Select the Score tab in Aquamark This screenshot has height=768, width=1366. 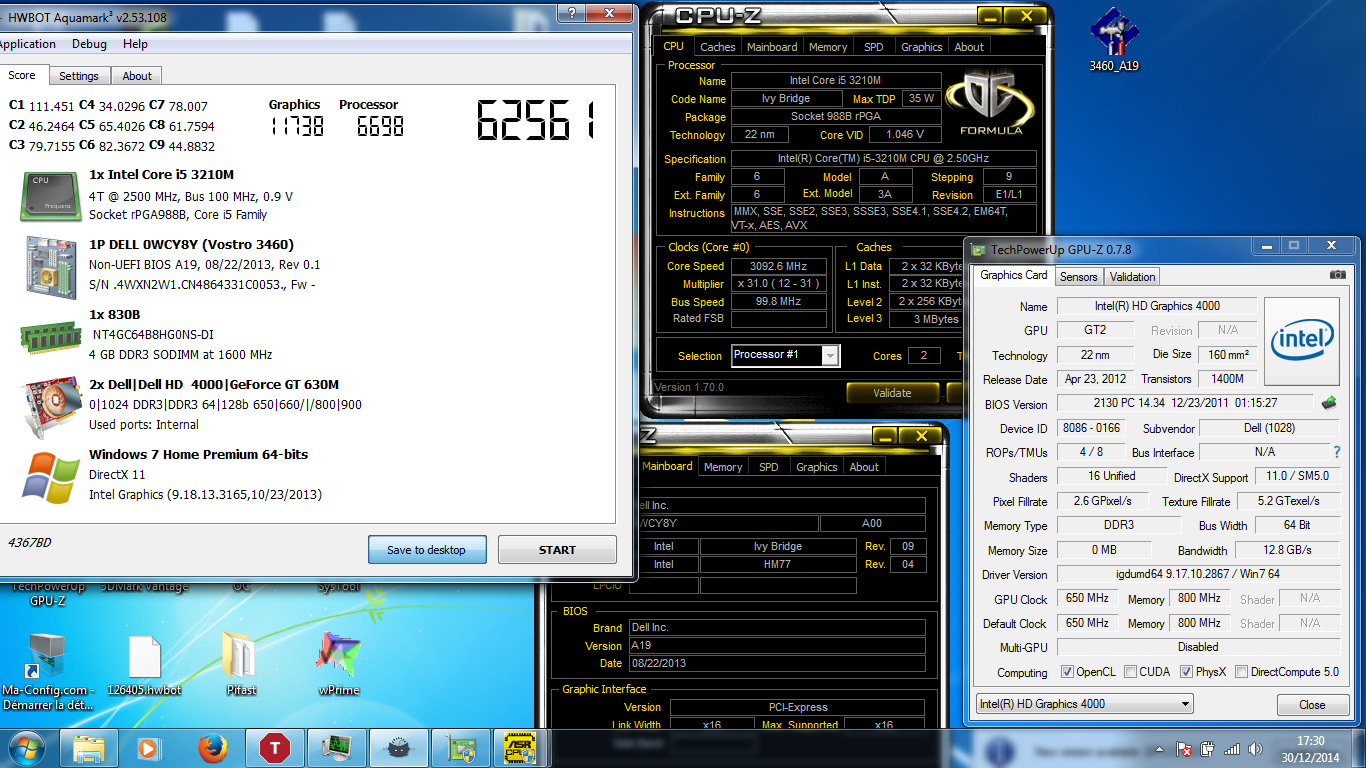tap(22, 75)
